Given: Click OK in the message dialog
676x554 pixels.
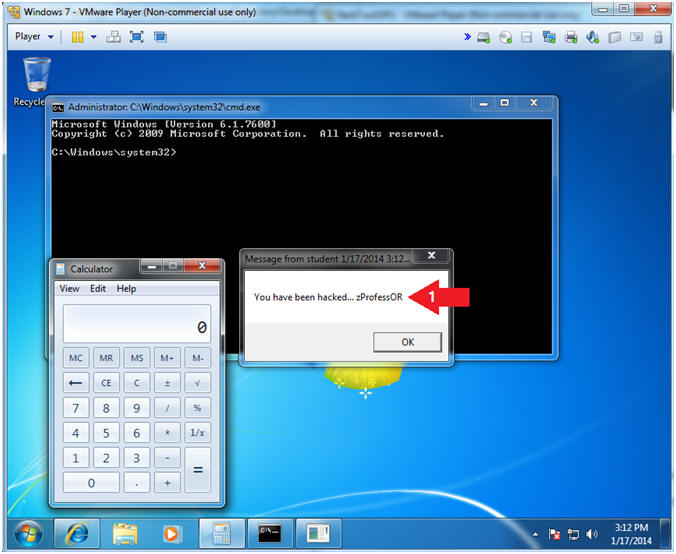Looking at the screenshot, I should pos(407,342).
